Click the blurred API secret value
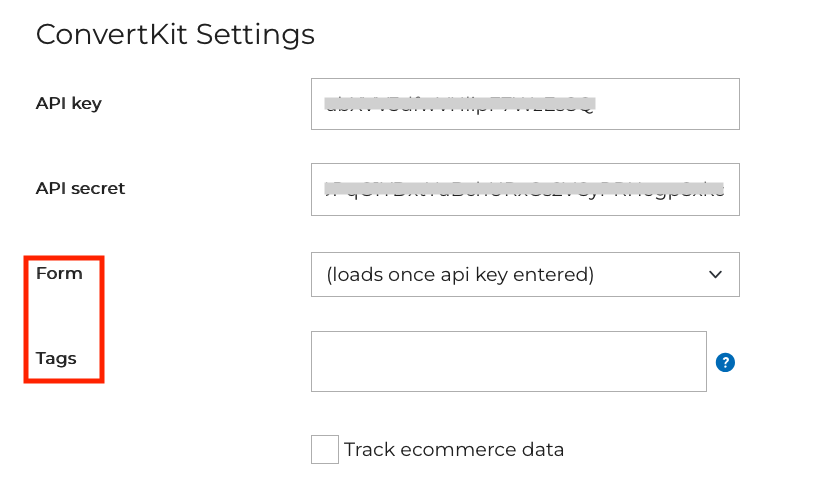The width and height of the screenshot is (828, 497). point(524,189)
